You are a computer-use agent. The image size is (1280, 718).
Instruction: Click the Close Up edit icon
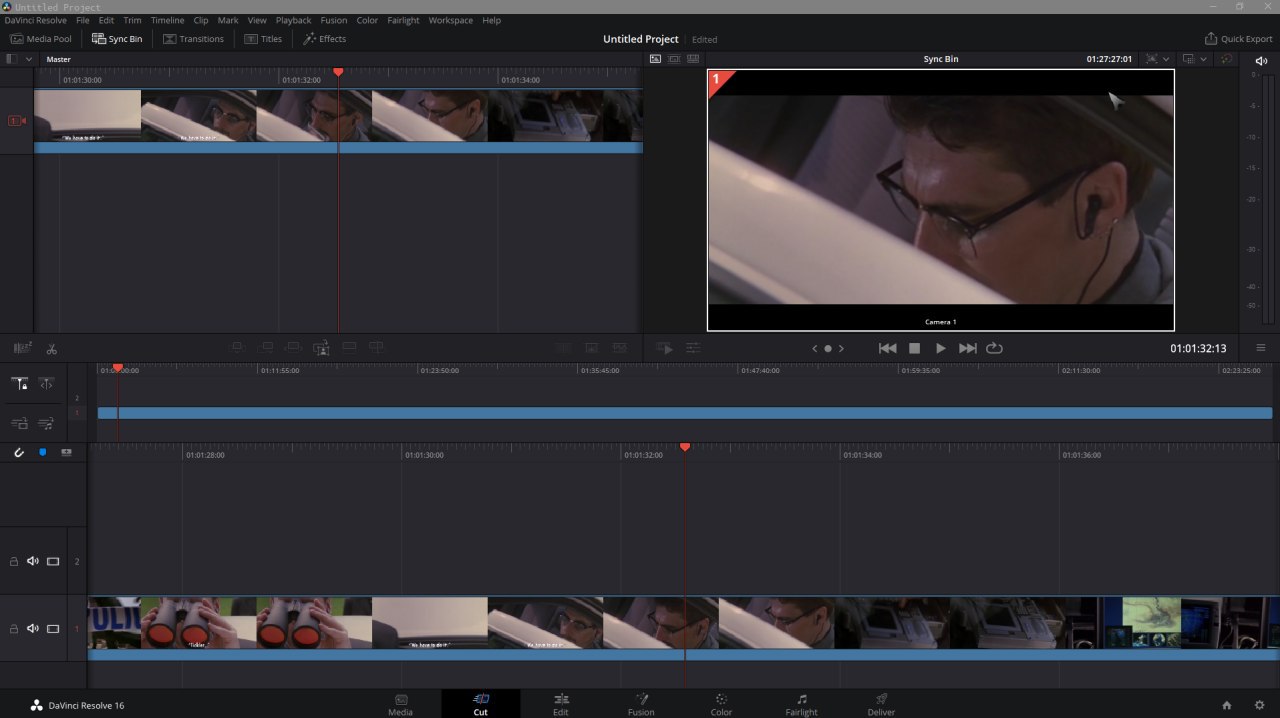pyautogui.click(x=321, y=347)
